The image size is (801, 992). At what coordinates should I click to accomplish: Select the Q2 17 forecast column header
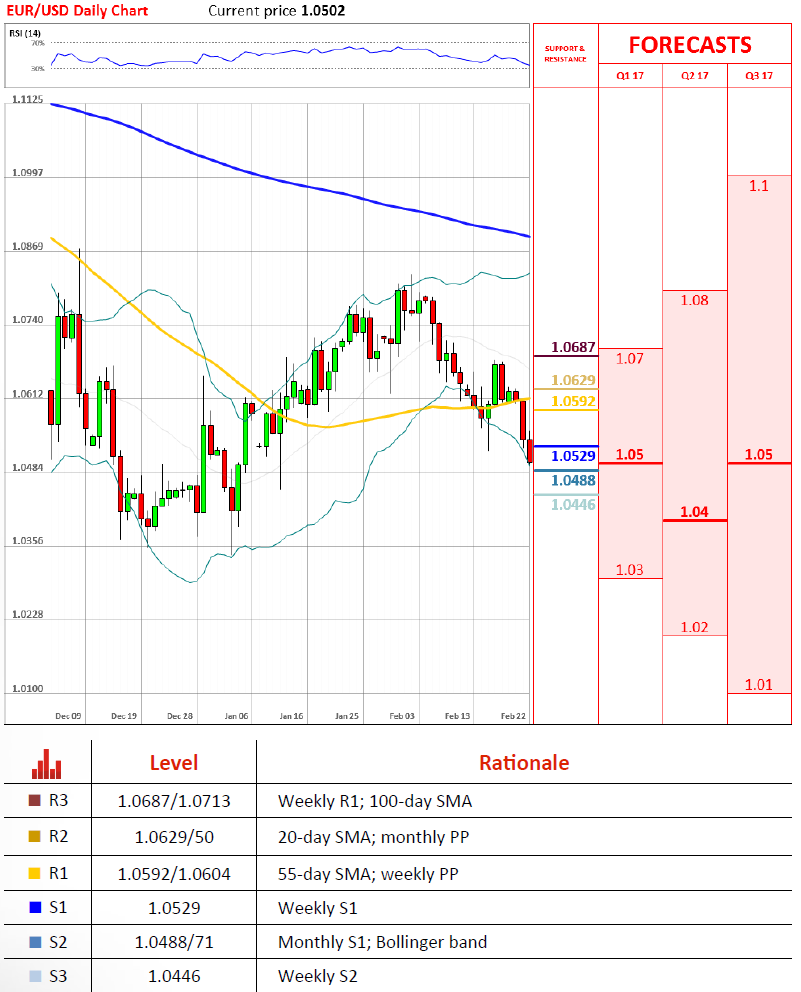[695, 75]
